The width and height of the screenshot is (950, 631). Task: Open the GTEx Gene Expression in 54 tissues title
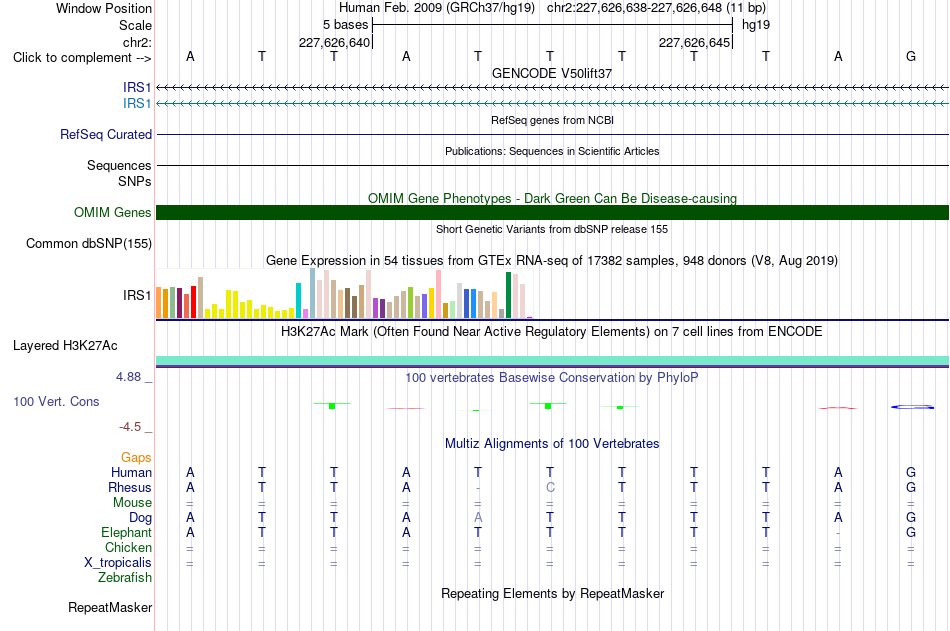[552, 261]
